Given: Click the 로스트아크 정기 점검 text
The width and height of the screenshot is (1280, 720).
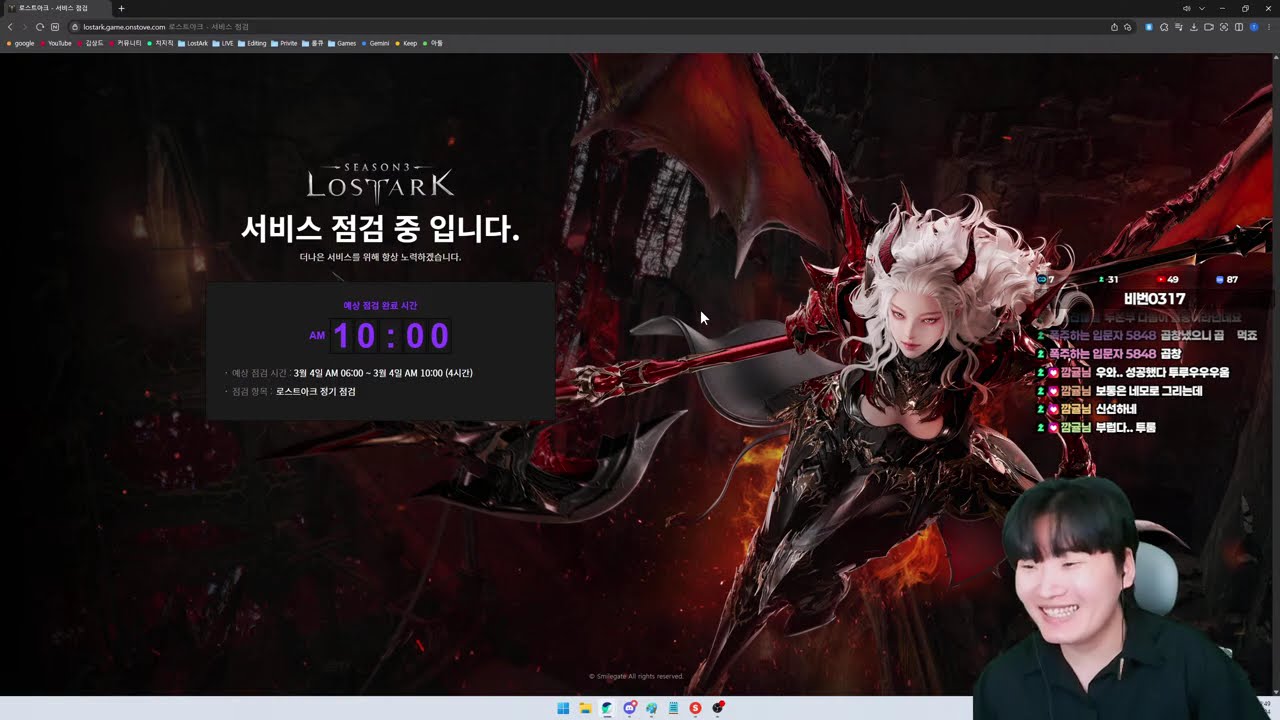Looking at the screenshot, I should coord(315,392).
